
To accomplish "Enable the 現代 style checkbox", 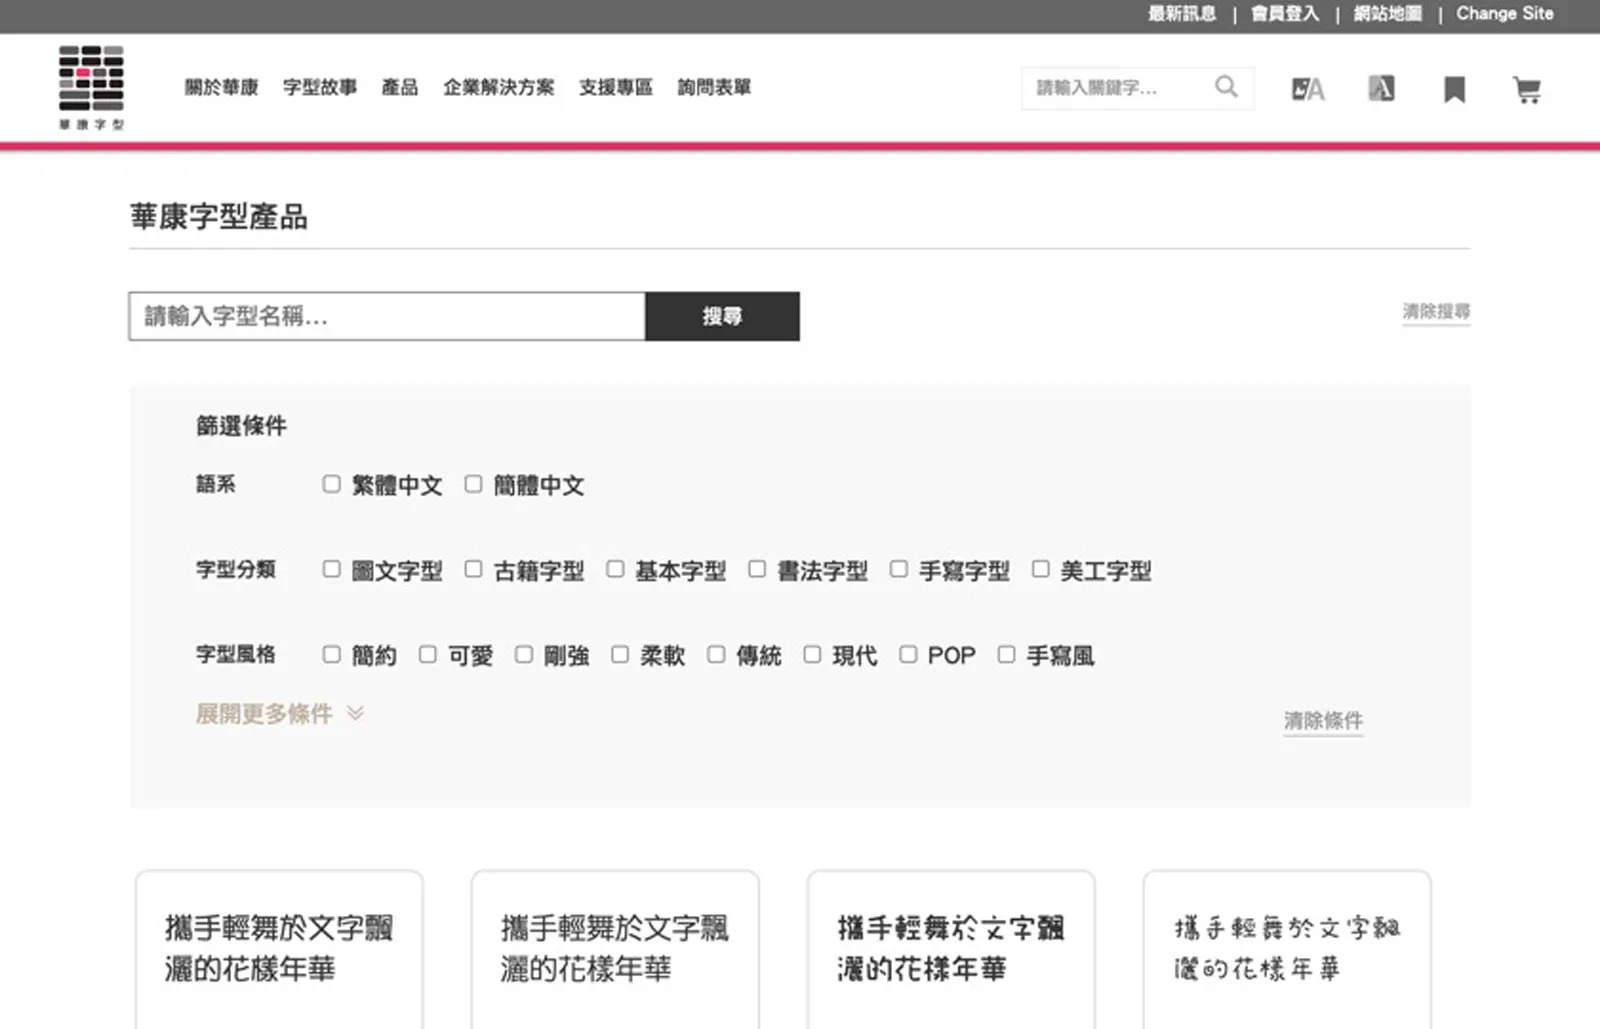I will [x=812, y=654].
